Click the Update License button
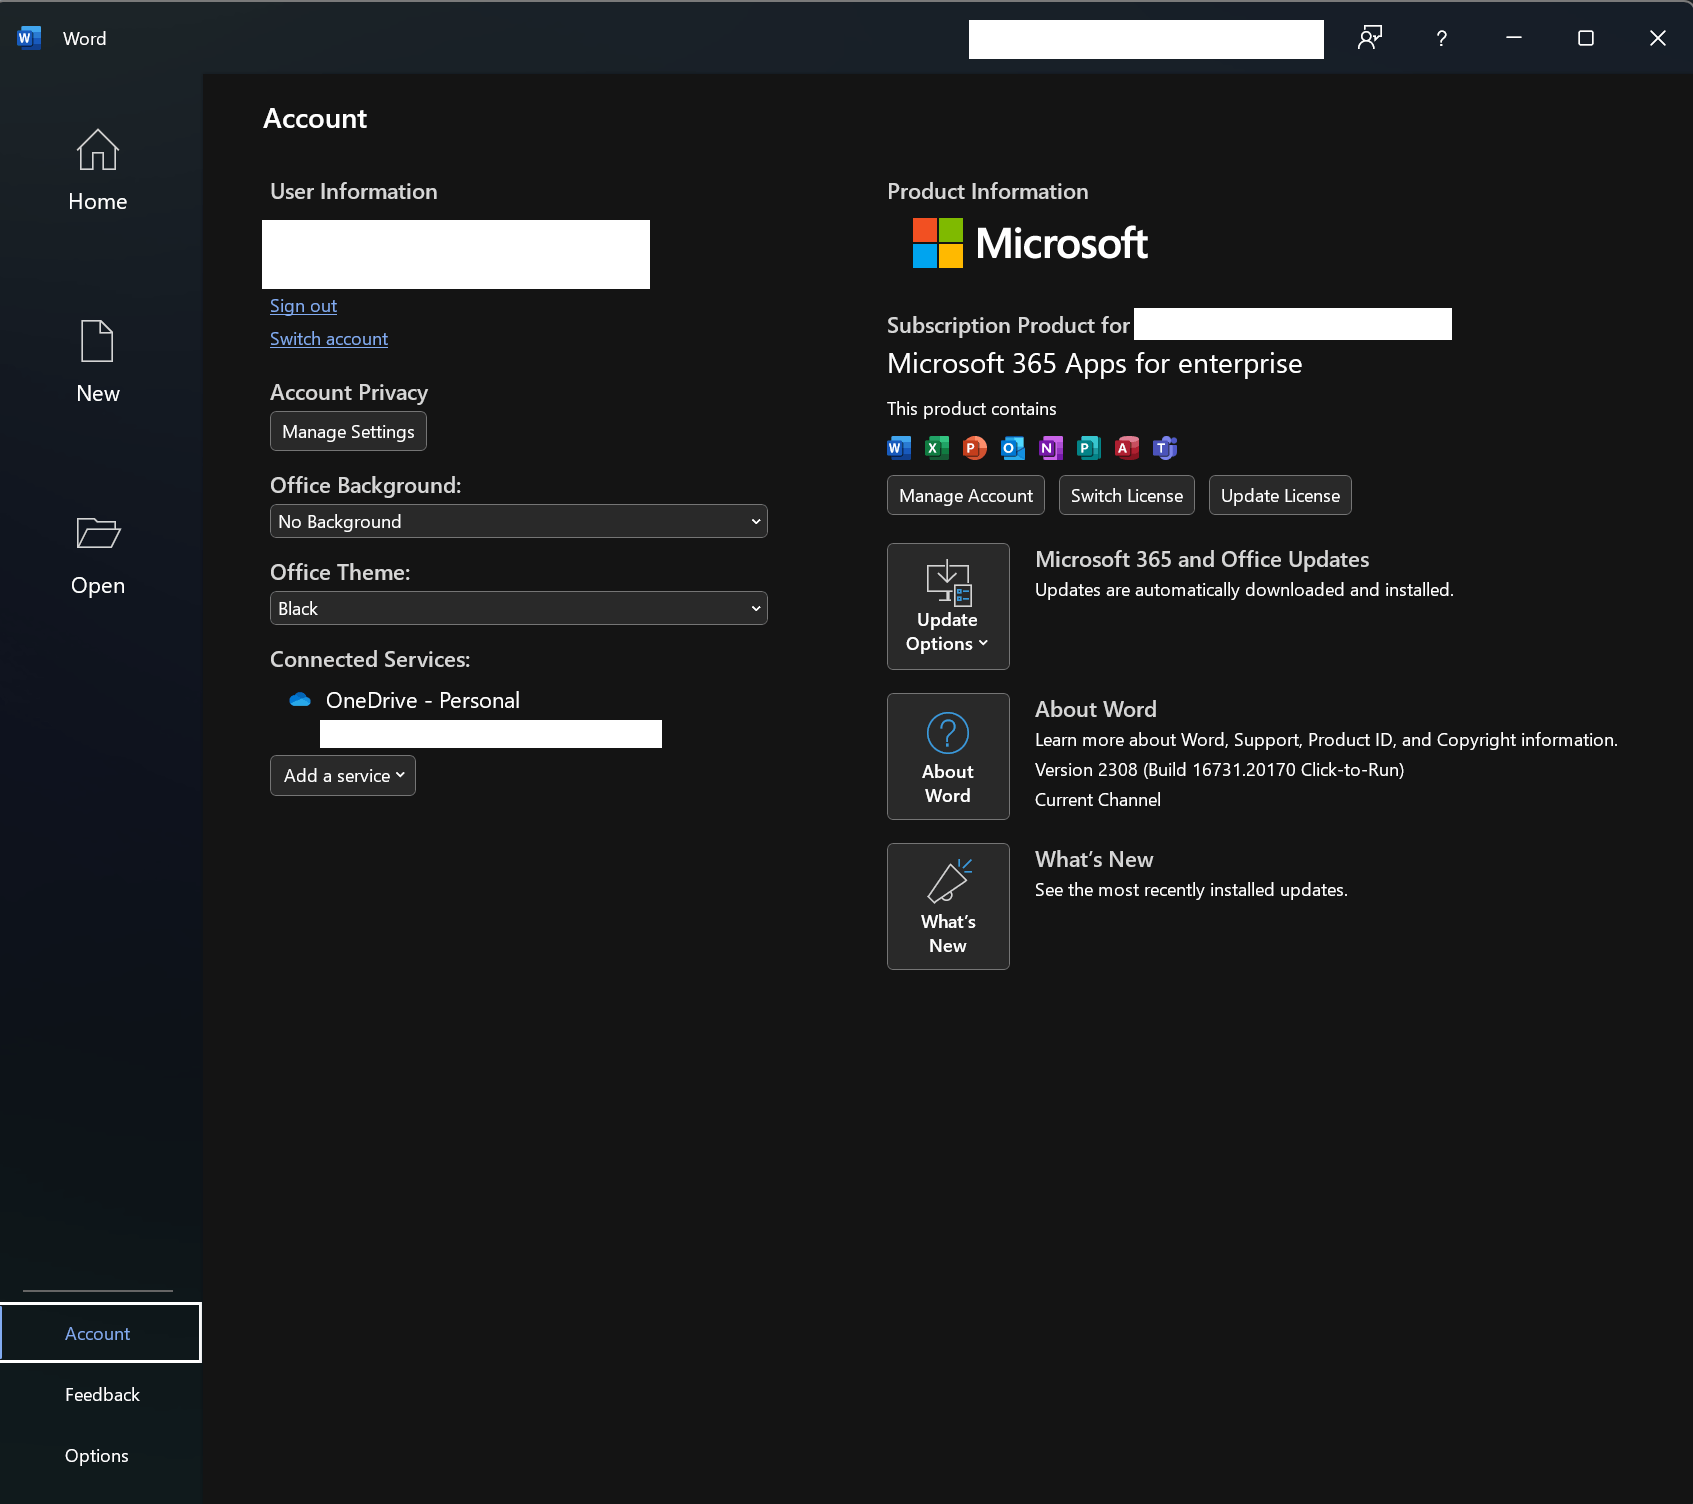The image size is (1693, 1504). 1280,496
